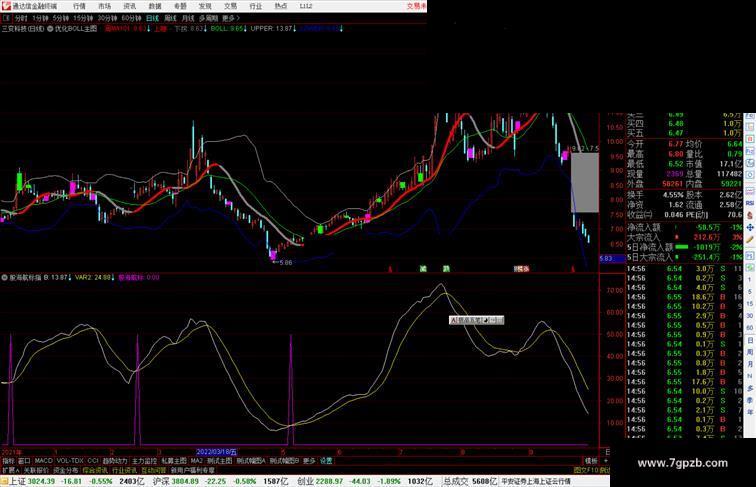Expand 更多 indicator list in bottom bar
The image size is (756, 487).
click(309, 461)
